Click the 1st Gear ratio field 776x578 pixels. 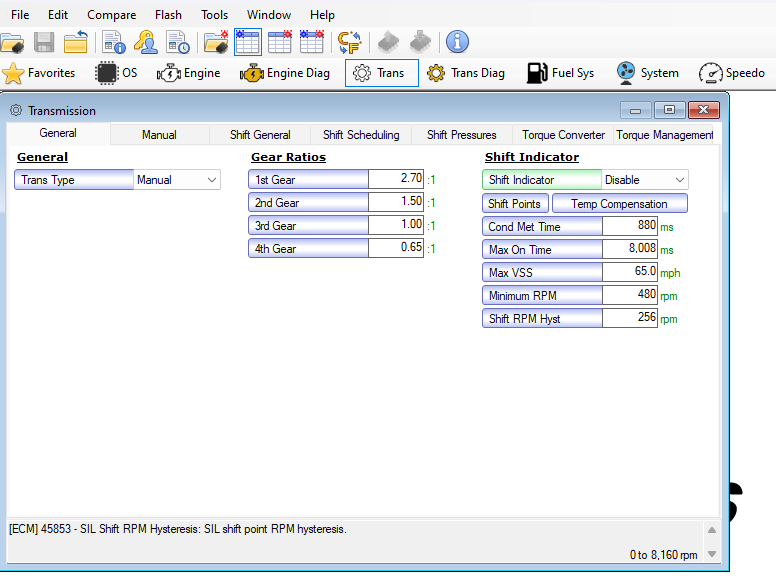coord(397,179)
